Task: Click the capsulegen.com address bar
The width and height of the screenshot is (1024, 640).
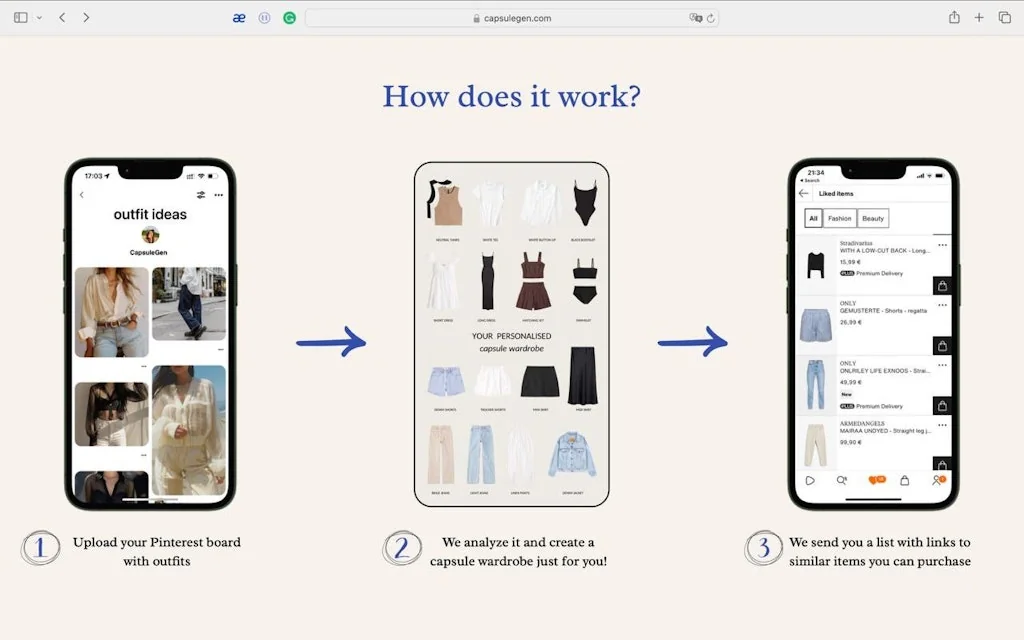Action: [x=512, y=17]
